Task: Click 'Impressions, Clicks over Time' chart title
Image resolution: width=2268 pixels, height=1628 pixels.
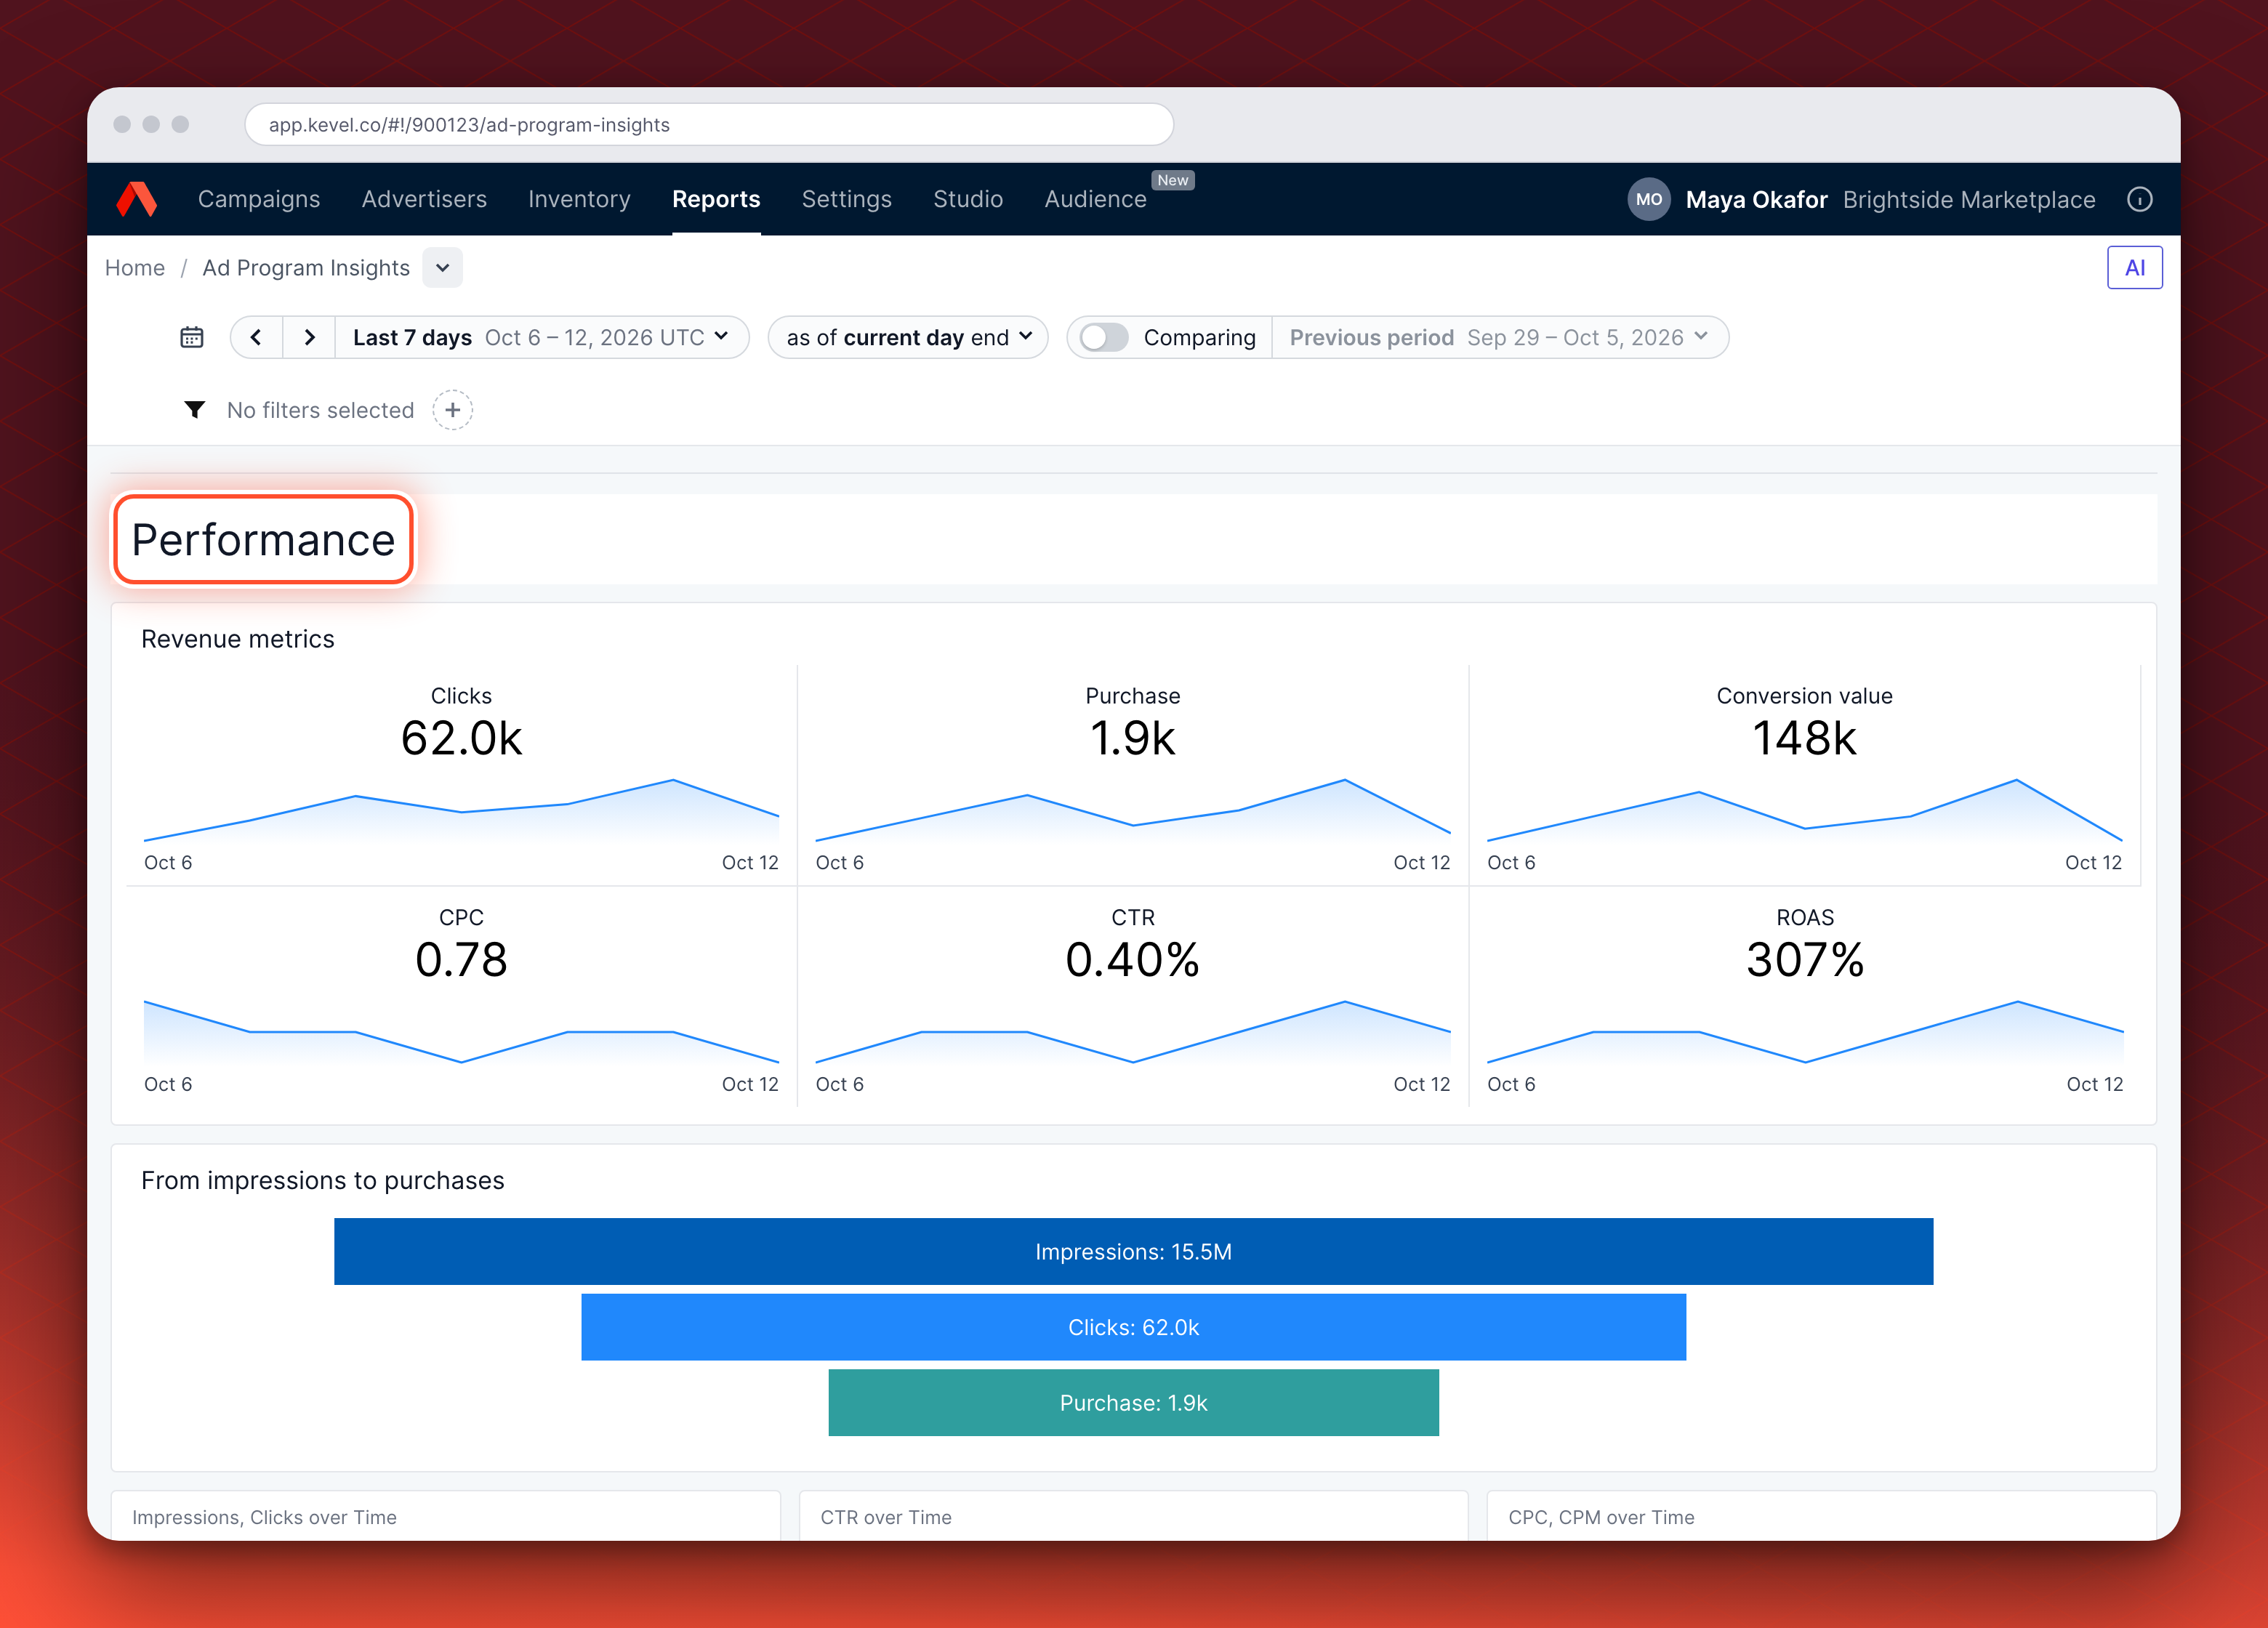Action: [x=264, y=1517]
